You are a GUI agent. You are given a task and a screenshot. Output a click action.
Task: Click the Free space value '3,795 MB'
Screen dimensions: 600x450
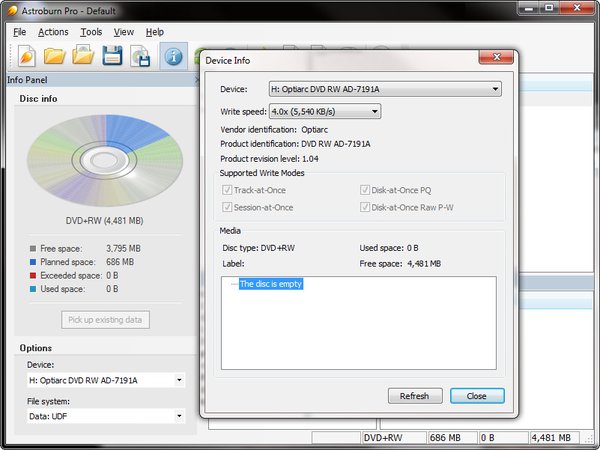123,249
